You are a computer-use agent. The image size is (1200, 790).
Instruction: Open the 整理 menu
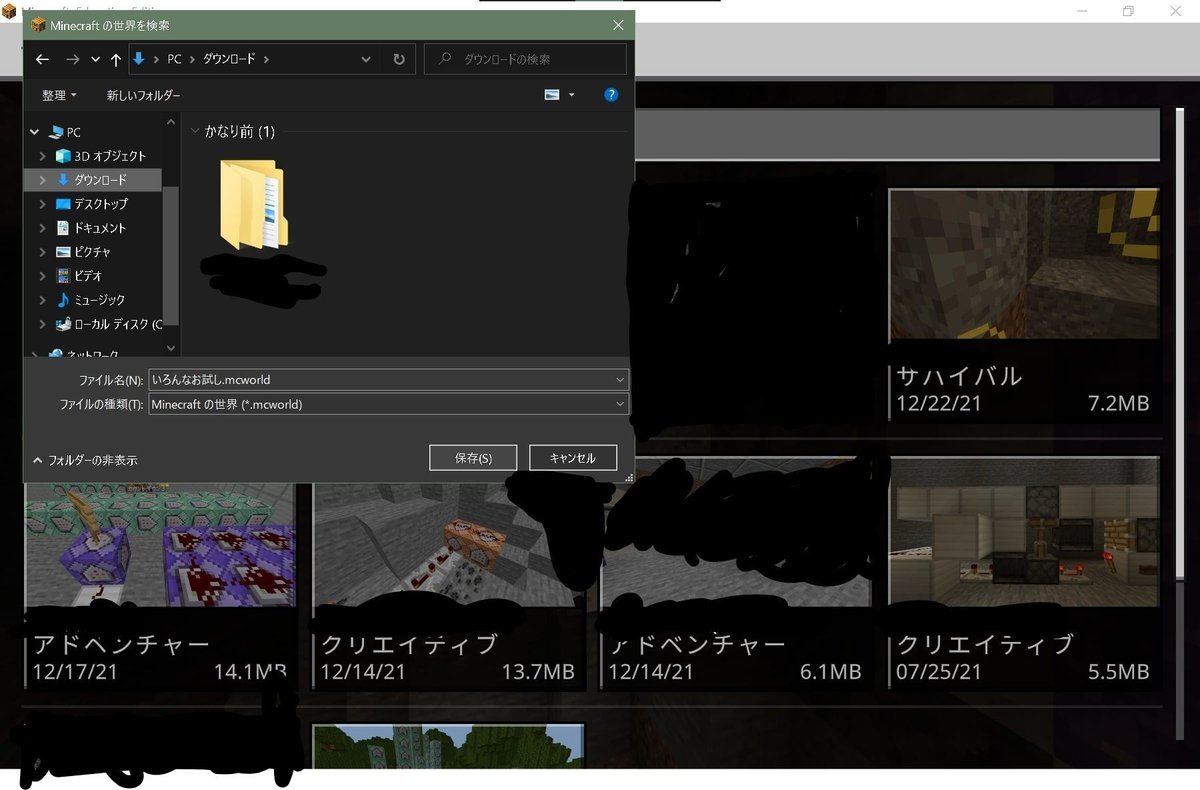tap(59, 95)
